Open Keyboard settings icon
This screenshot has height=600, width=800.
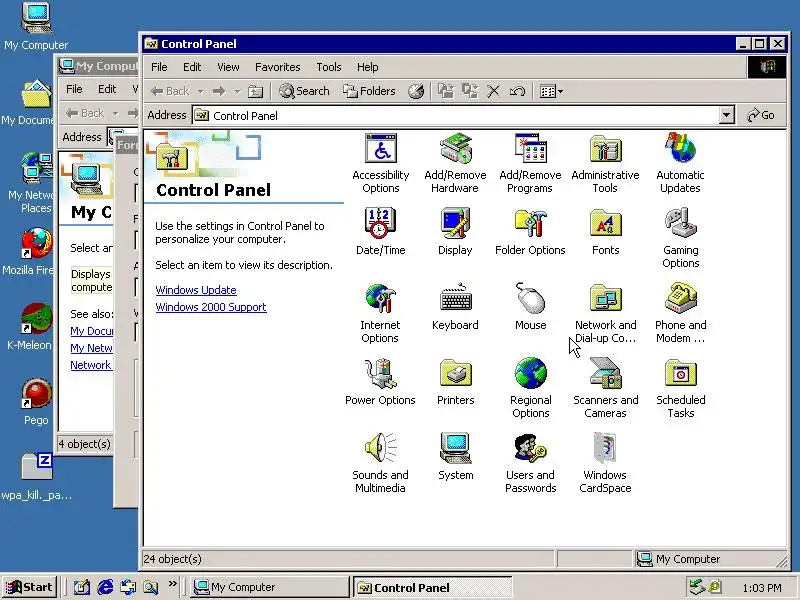tap(455, 306)
